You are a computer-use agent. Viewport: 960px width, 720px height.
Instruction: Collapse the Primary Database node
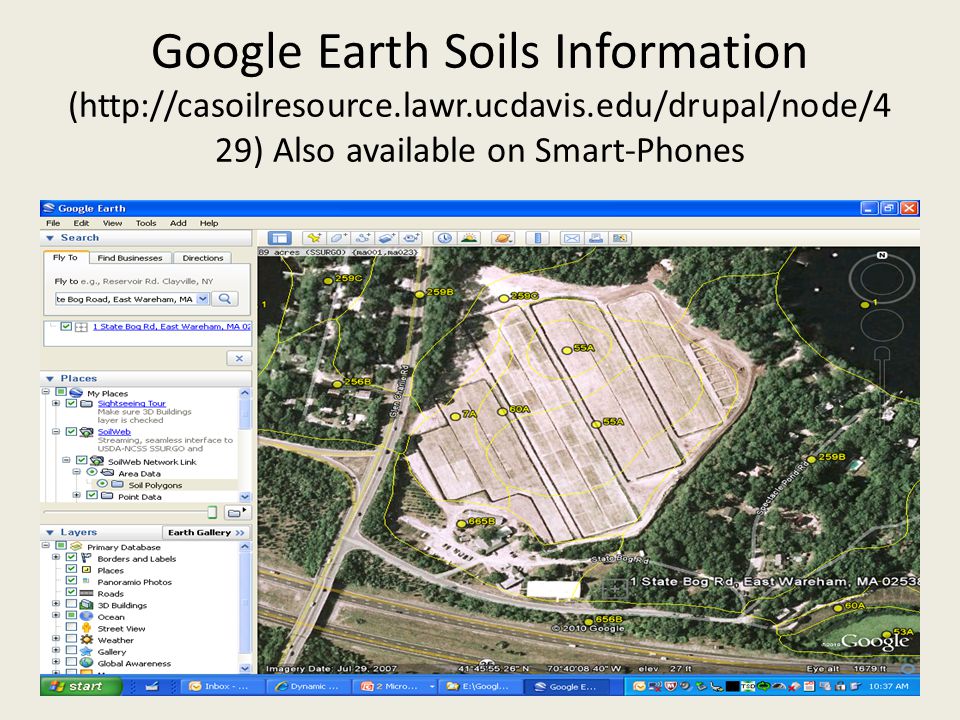point(46,546)
